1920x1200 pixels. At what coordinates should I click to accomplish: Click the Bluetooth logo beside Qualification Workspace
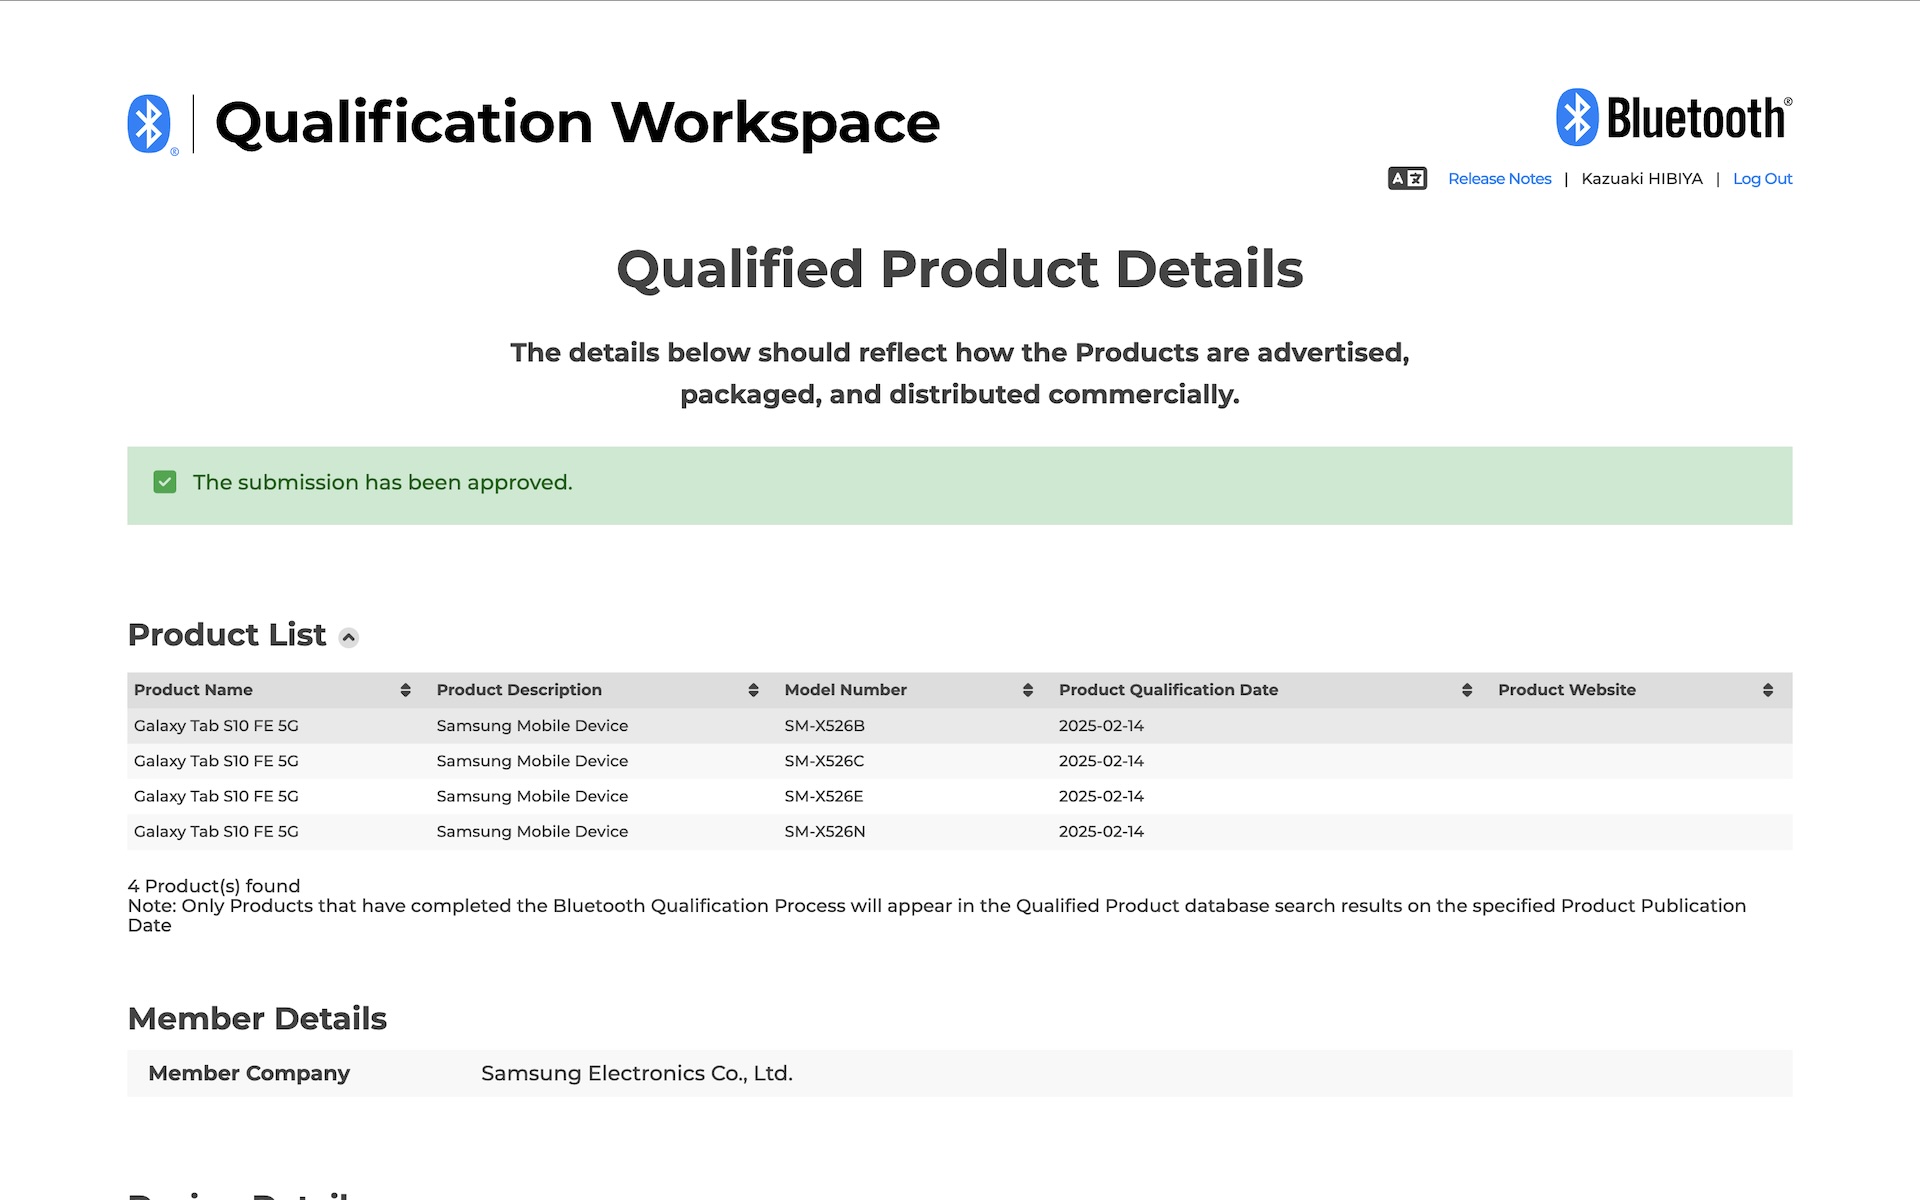click(x=150, y=124)
